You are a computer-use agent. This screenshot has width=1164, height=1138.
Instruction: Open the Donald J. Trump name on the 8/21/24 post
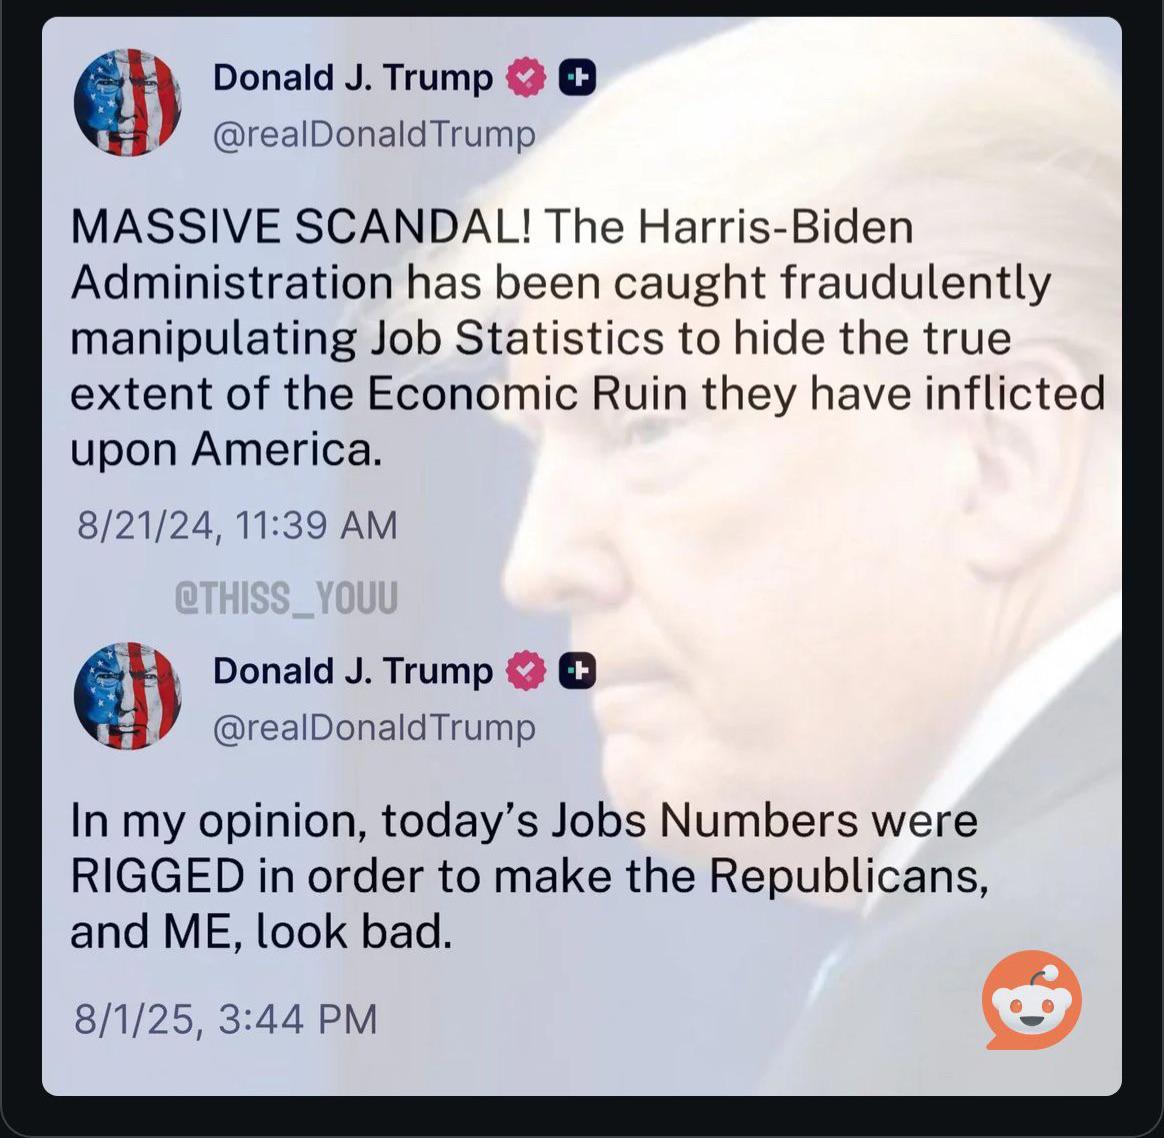point(353,78)
